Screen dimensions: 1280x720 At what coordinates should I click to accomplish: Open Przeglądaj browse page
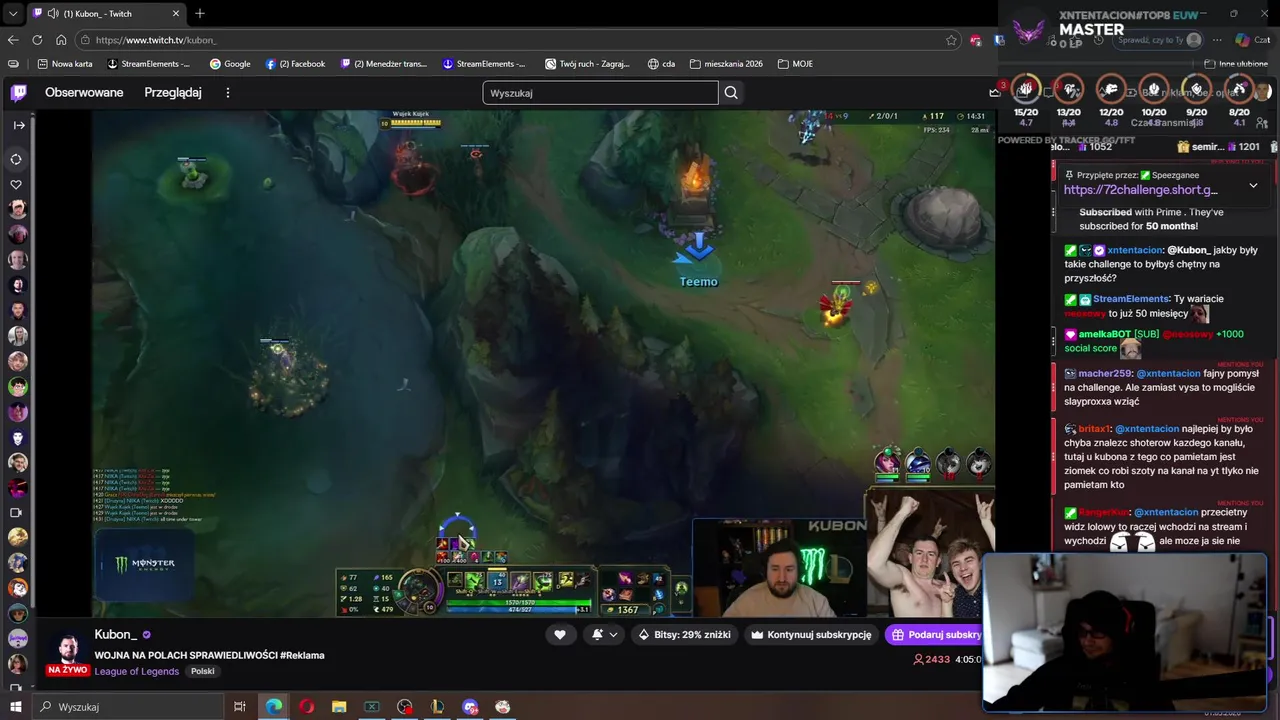[173, 93]
